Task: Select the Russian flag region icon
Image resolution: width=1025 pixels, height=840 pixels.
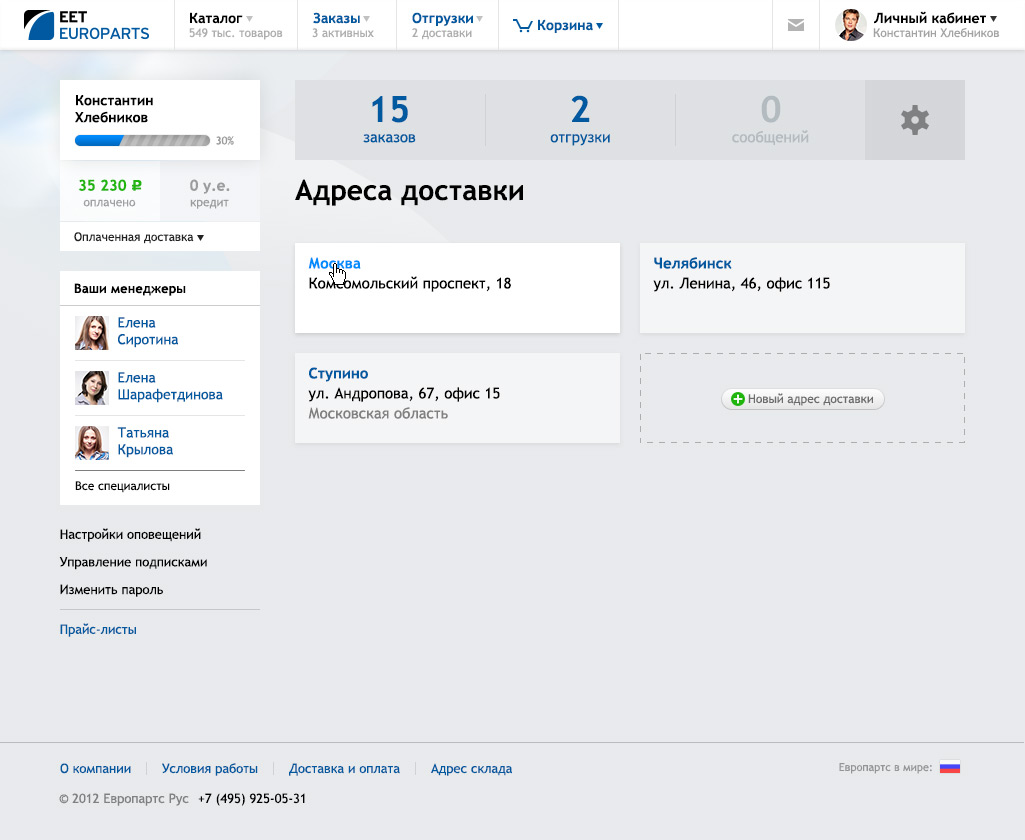Action: pos(949,768)
